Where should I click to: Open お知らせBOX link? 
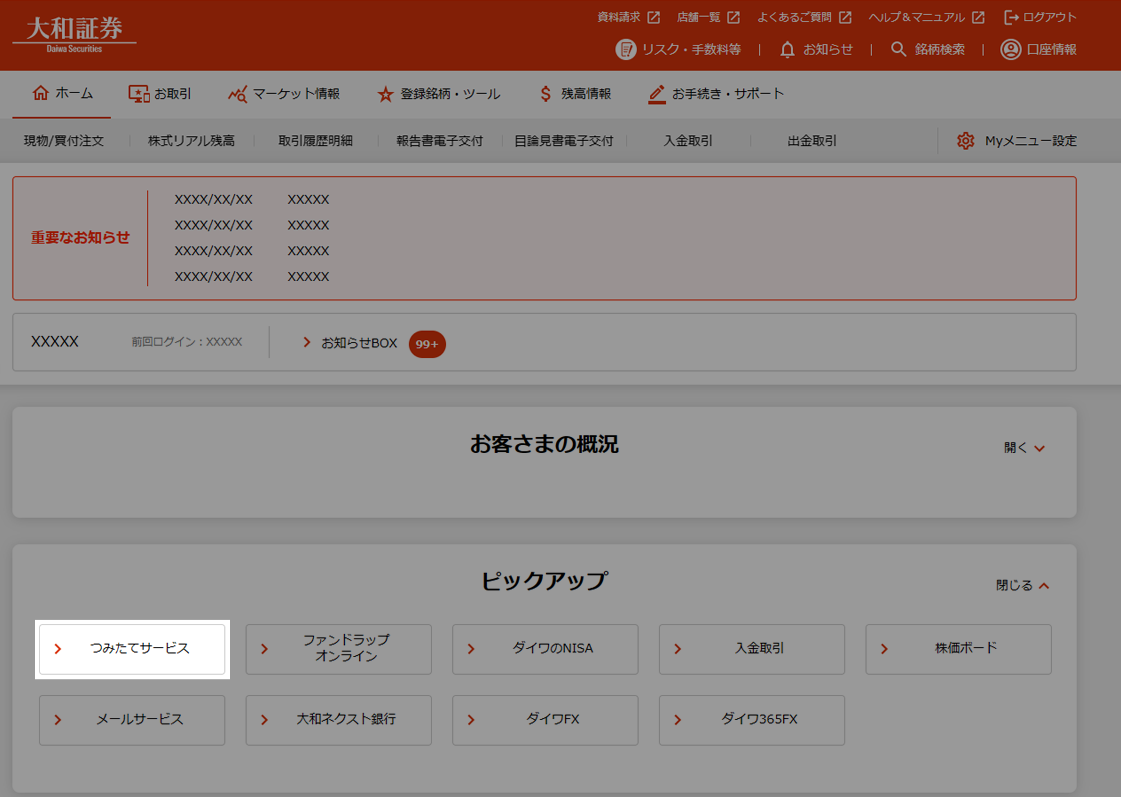coord(359,343)
